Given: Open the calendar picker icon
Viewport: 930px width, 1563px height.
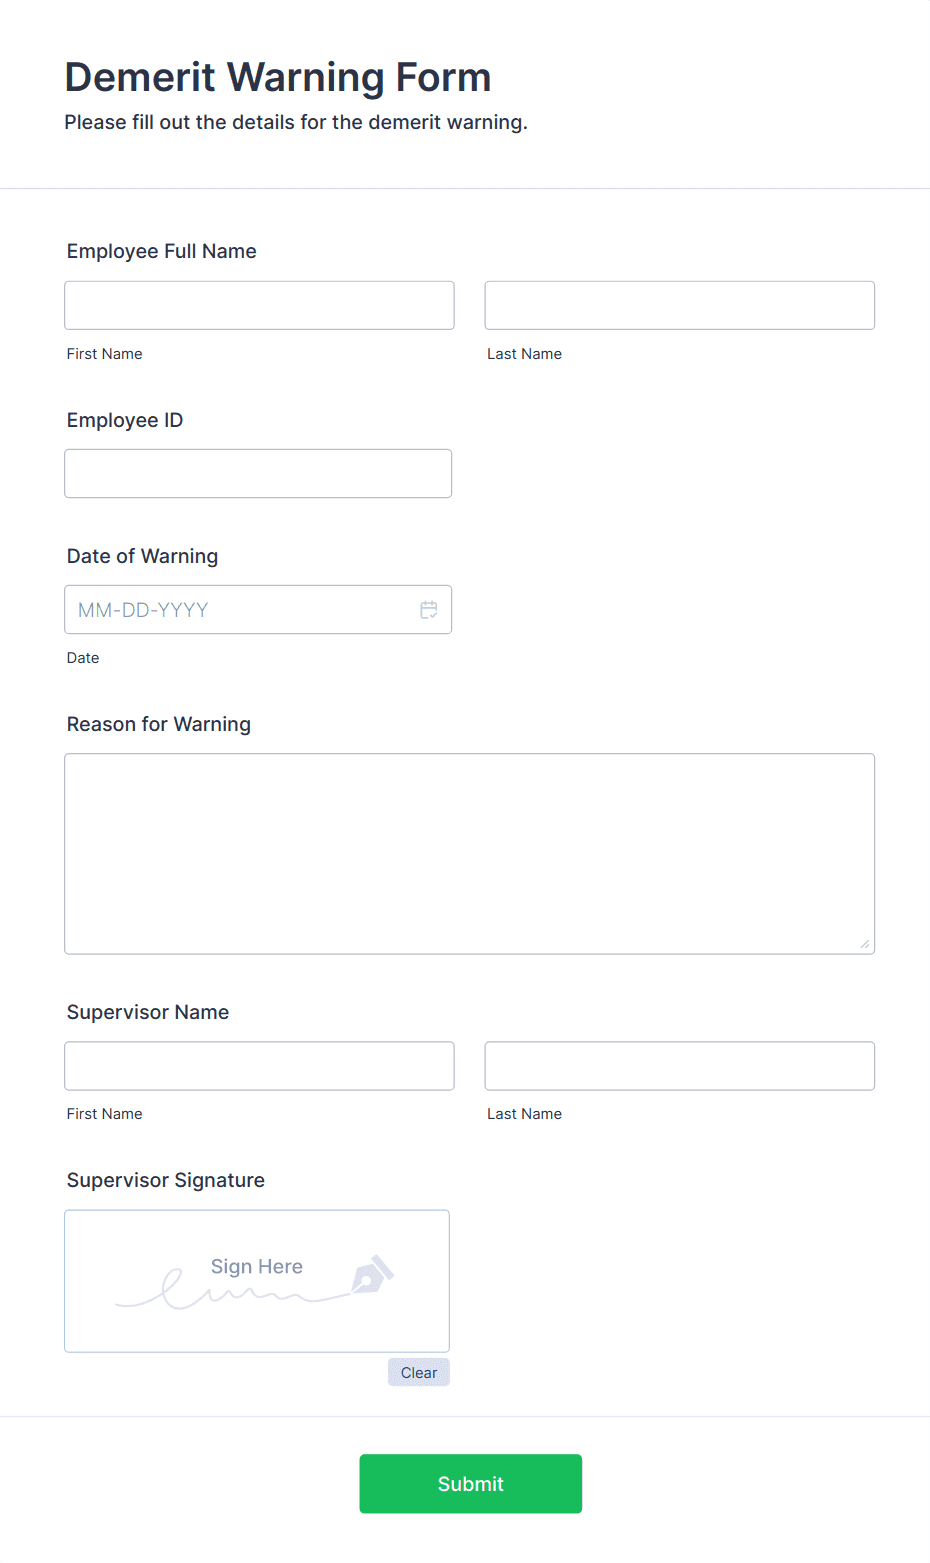Looking at the screenshot, I should (428, 609).
